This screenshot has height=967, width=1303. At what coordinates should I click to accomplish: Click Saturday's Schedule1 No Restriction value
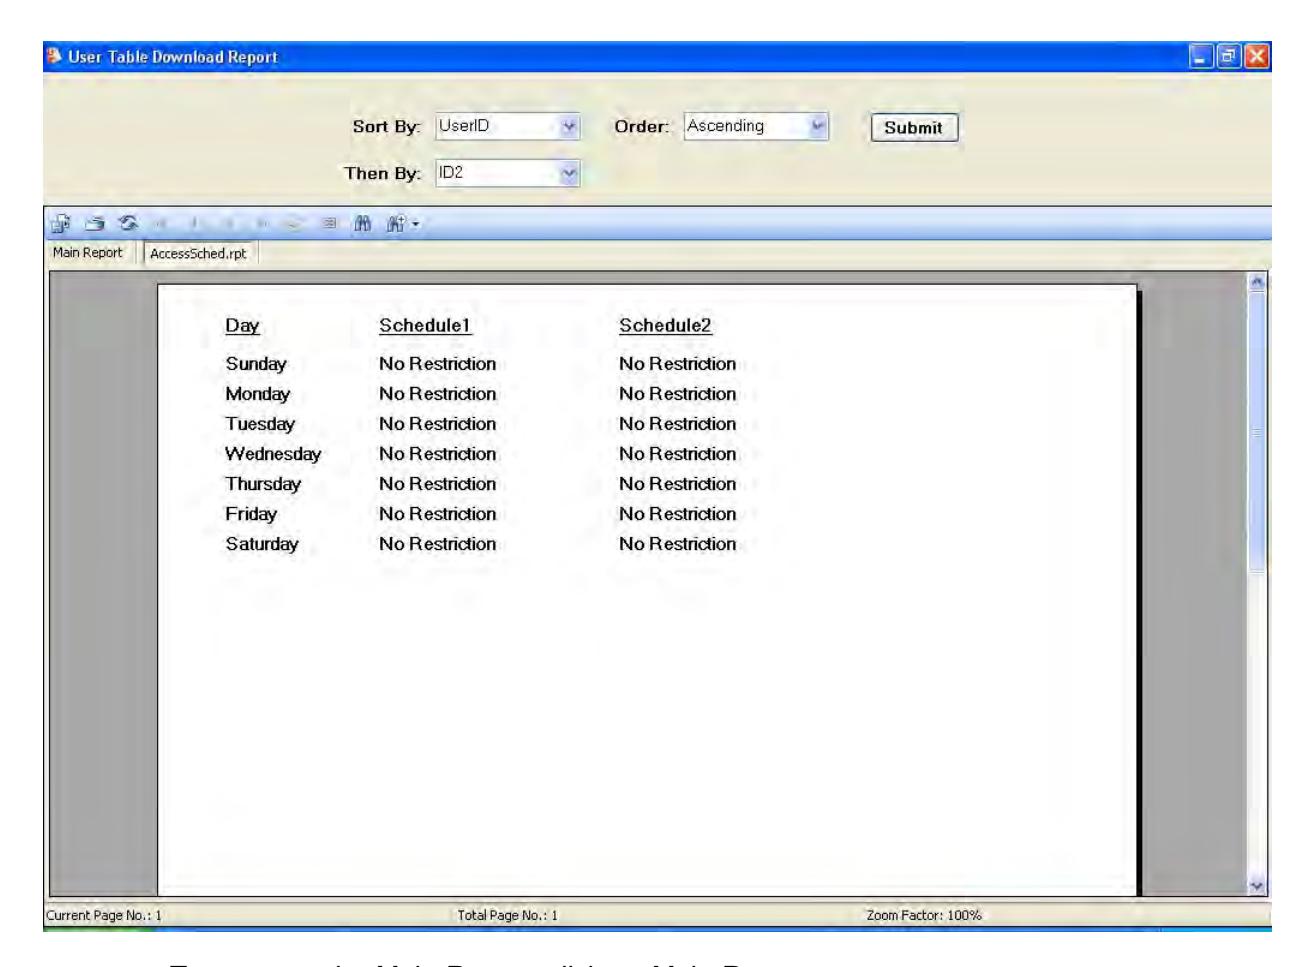click(437, 544)
